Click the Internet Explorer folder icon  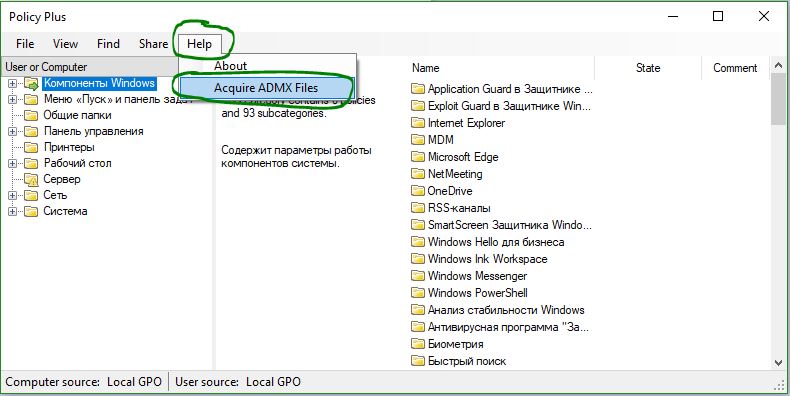pos(418,123)
